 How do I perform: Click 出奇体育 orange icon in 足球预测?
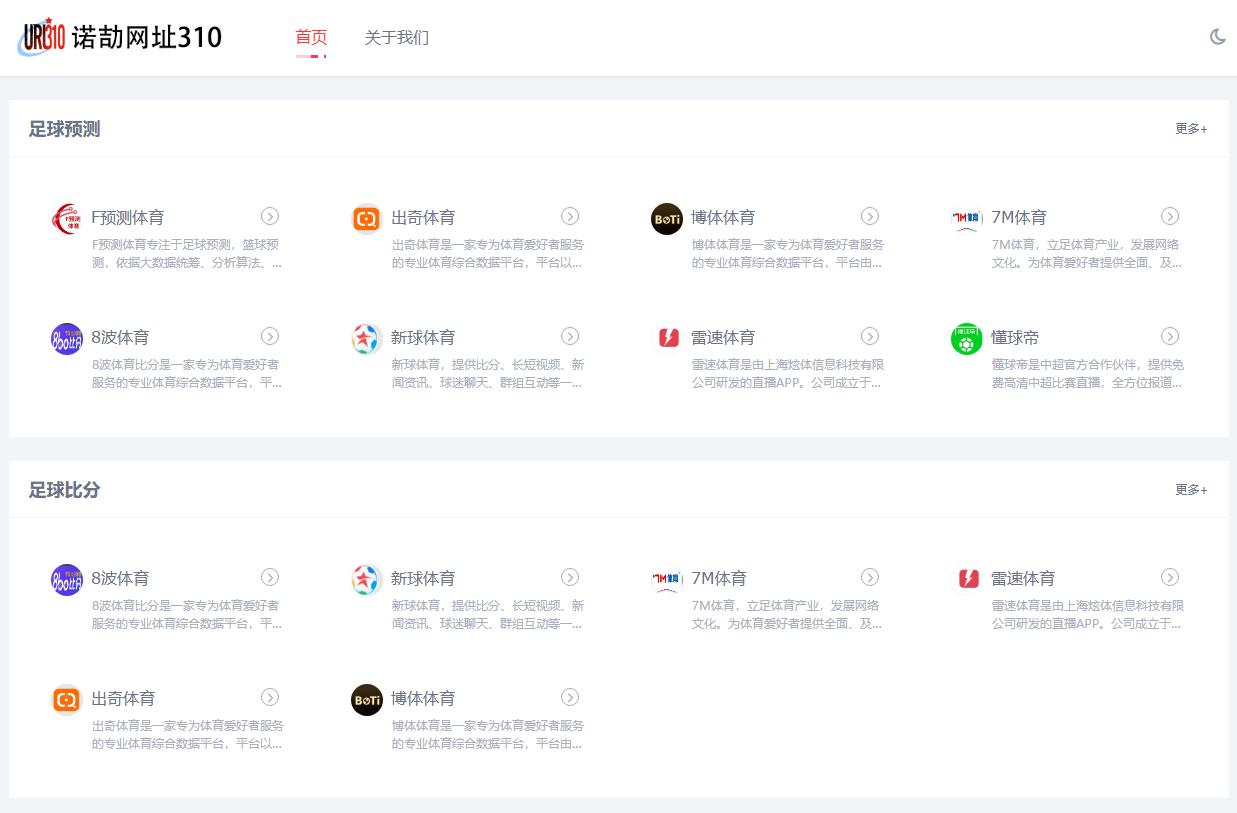pos(367,219)
